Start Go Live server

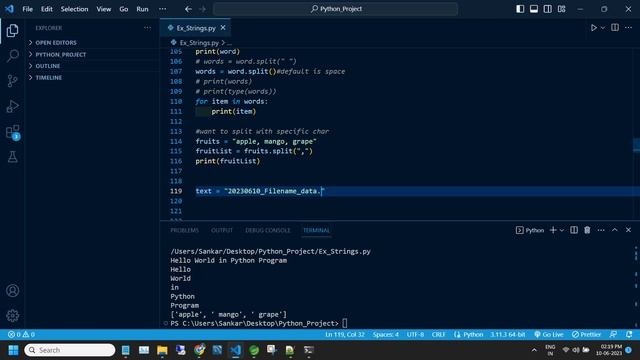tap(549, 334)
